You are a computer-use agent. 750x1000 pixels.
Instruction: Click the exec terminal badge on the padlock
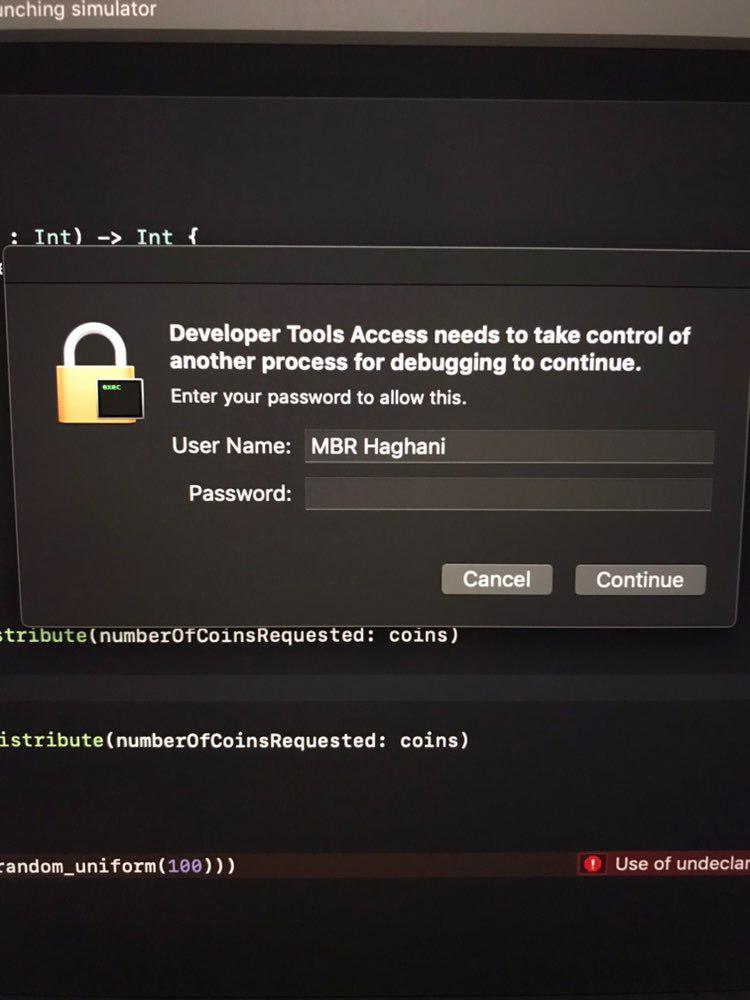click(120, 399)
